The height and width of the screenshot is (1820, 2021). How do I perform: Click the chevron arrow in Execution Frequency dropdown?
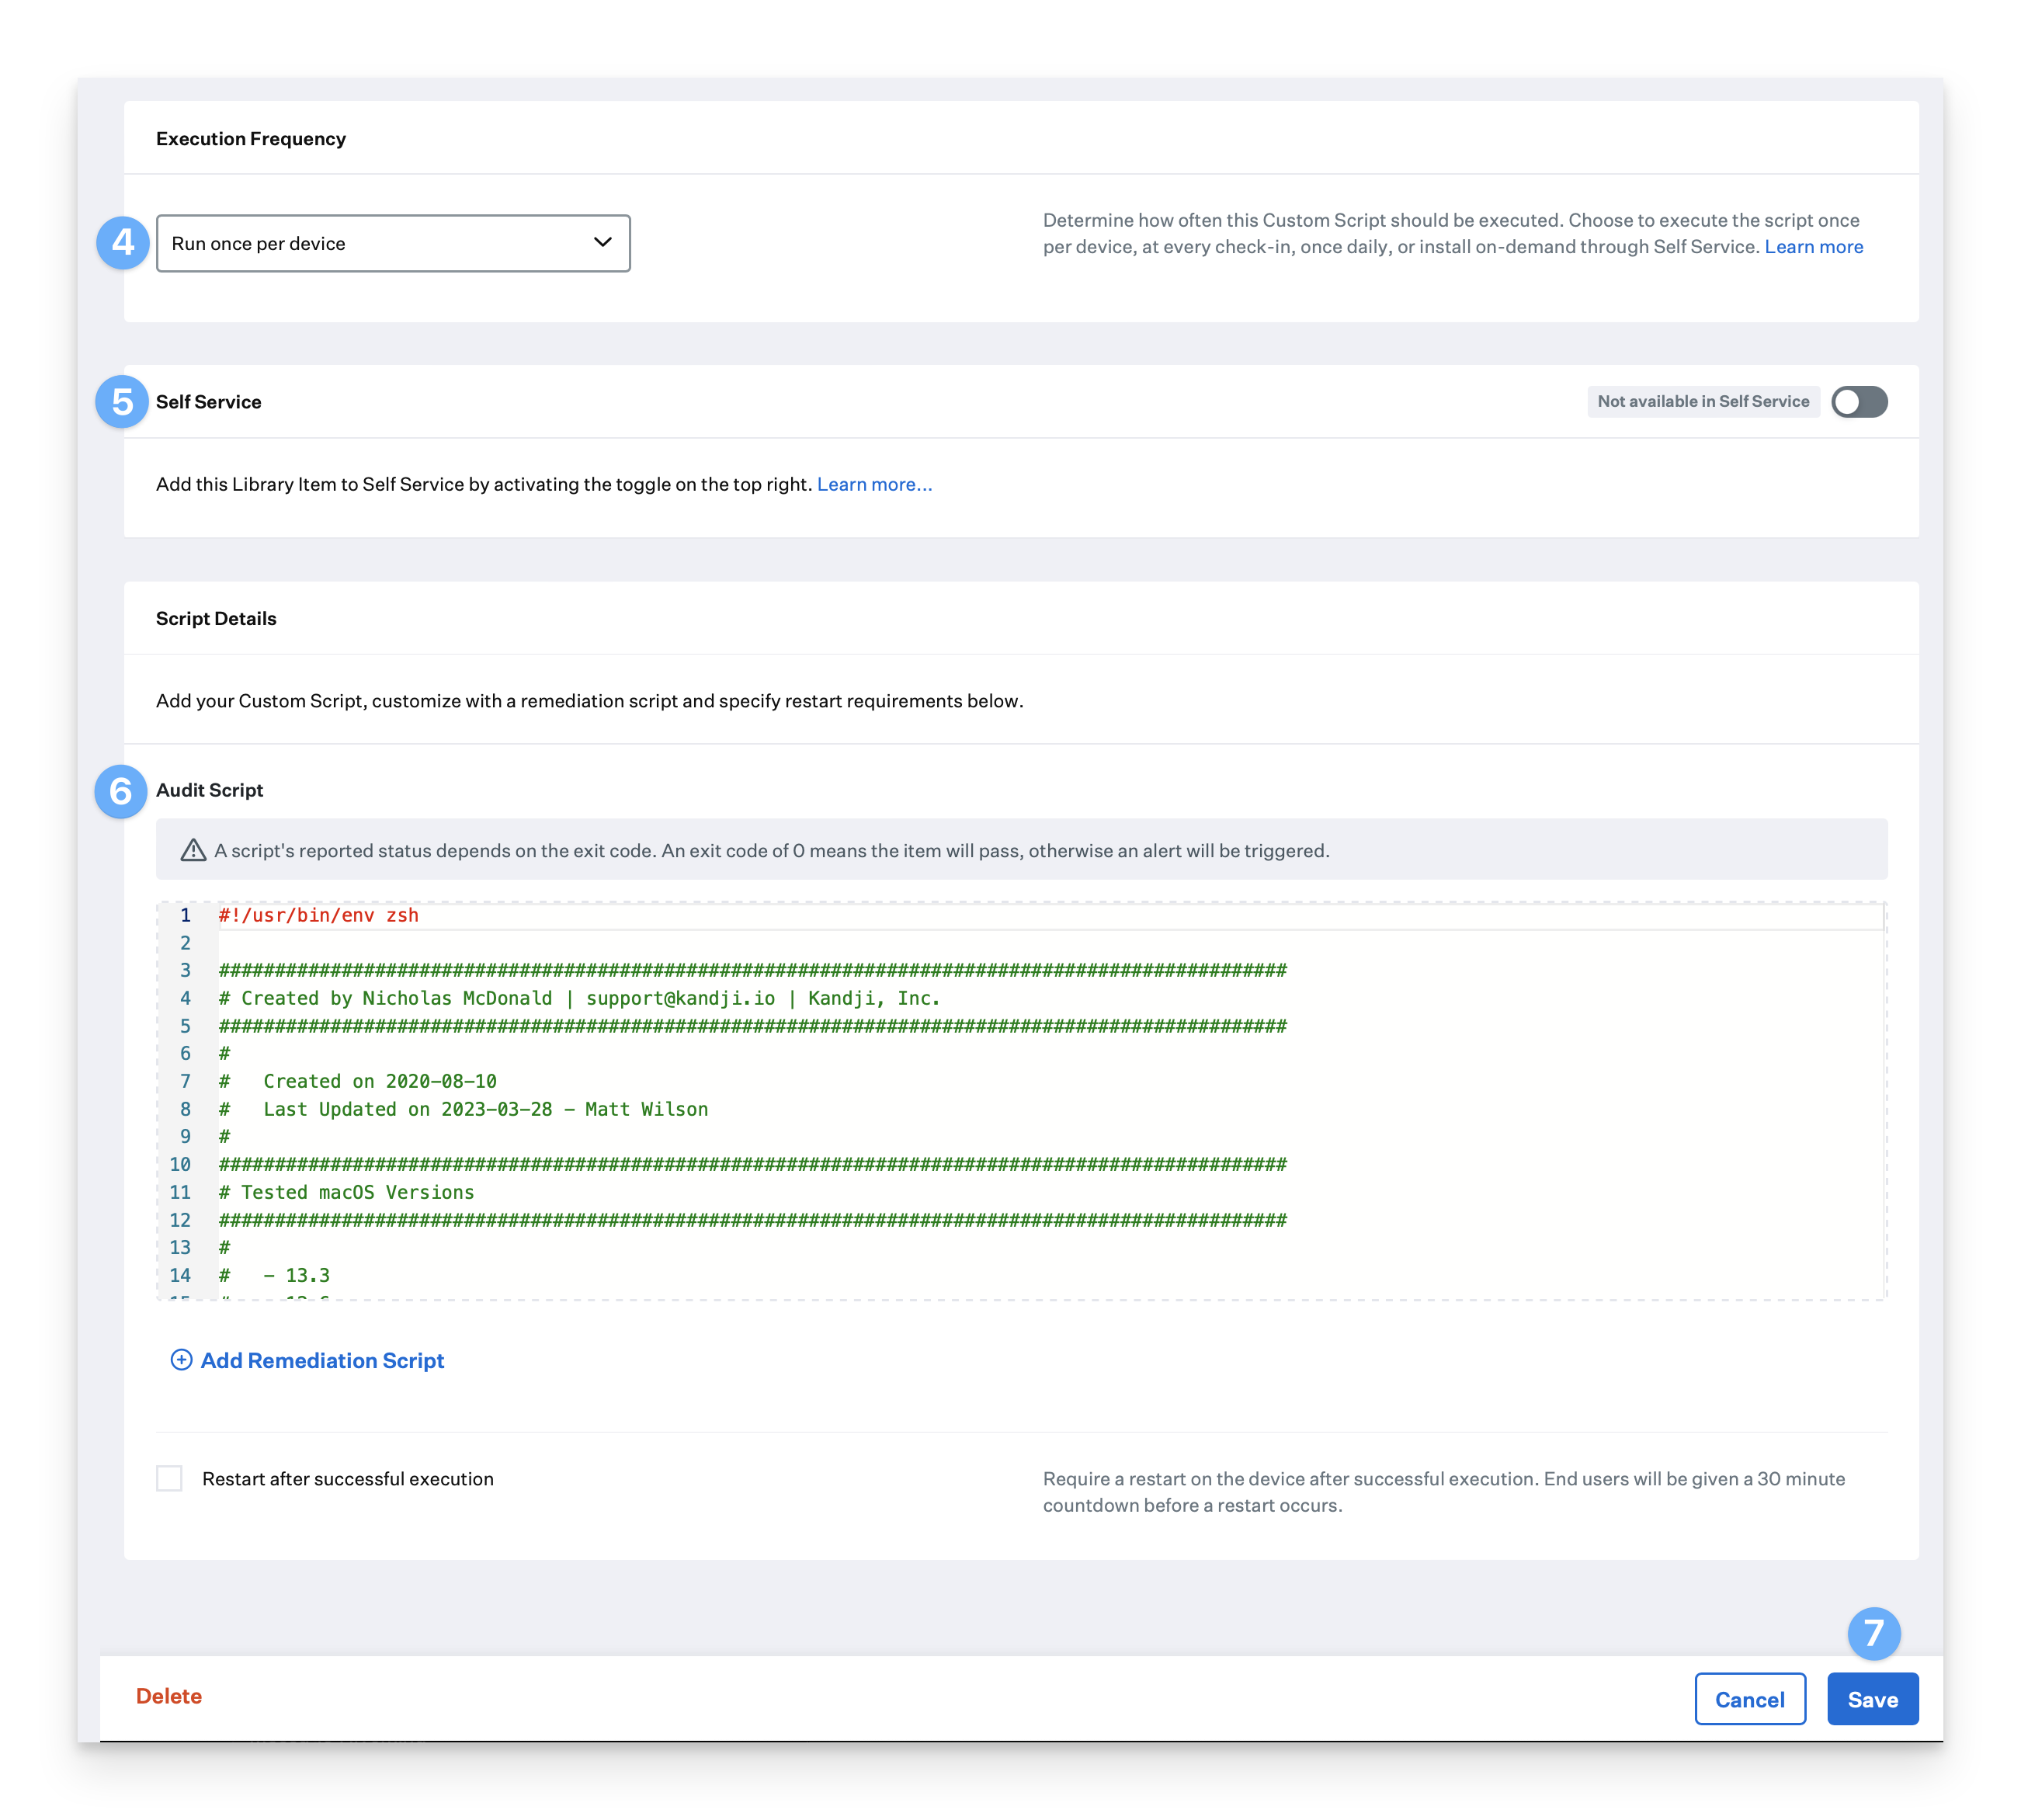(602, 242)
